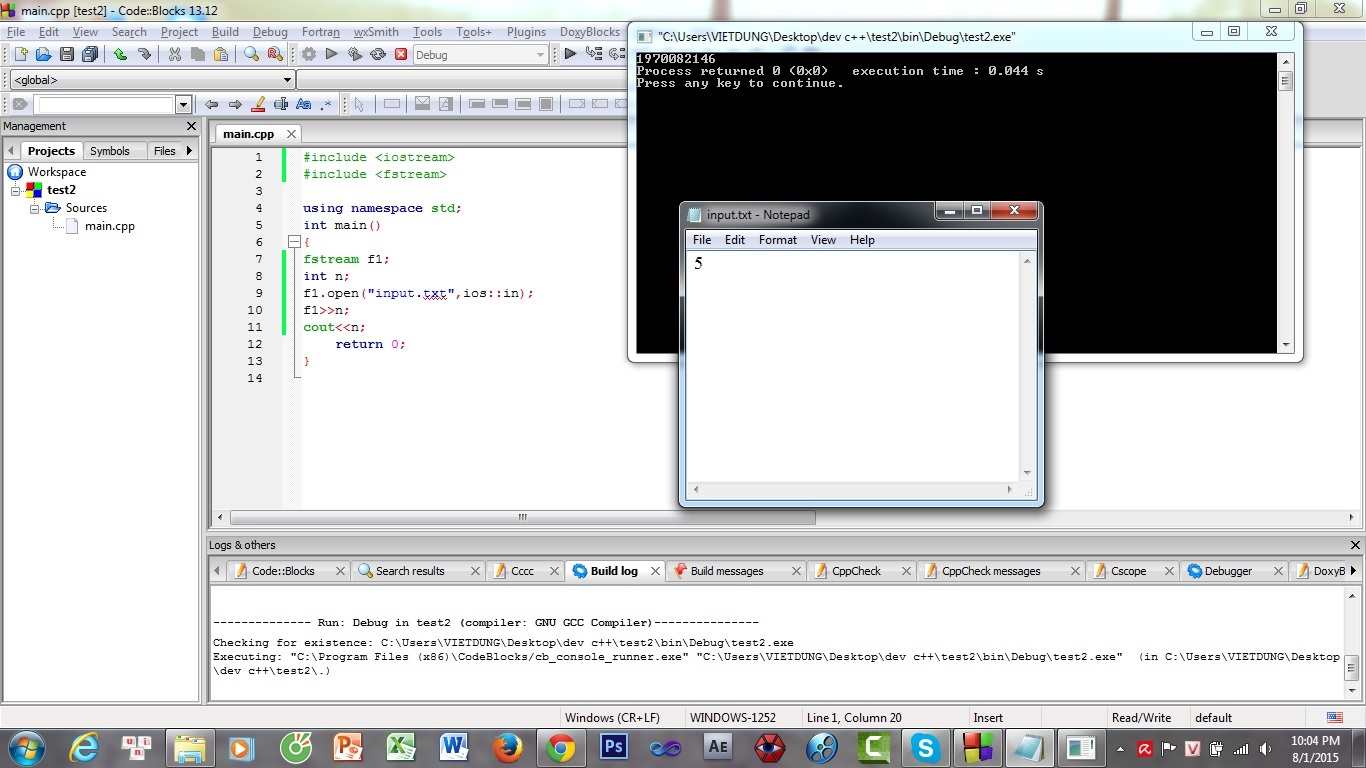Run the program with the Run icon
This screenshot has height=768, width=1366.
click(x=332, y=54)
